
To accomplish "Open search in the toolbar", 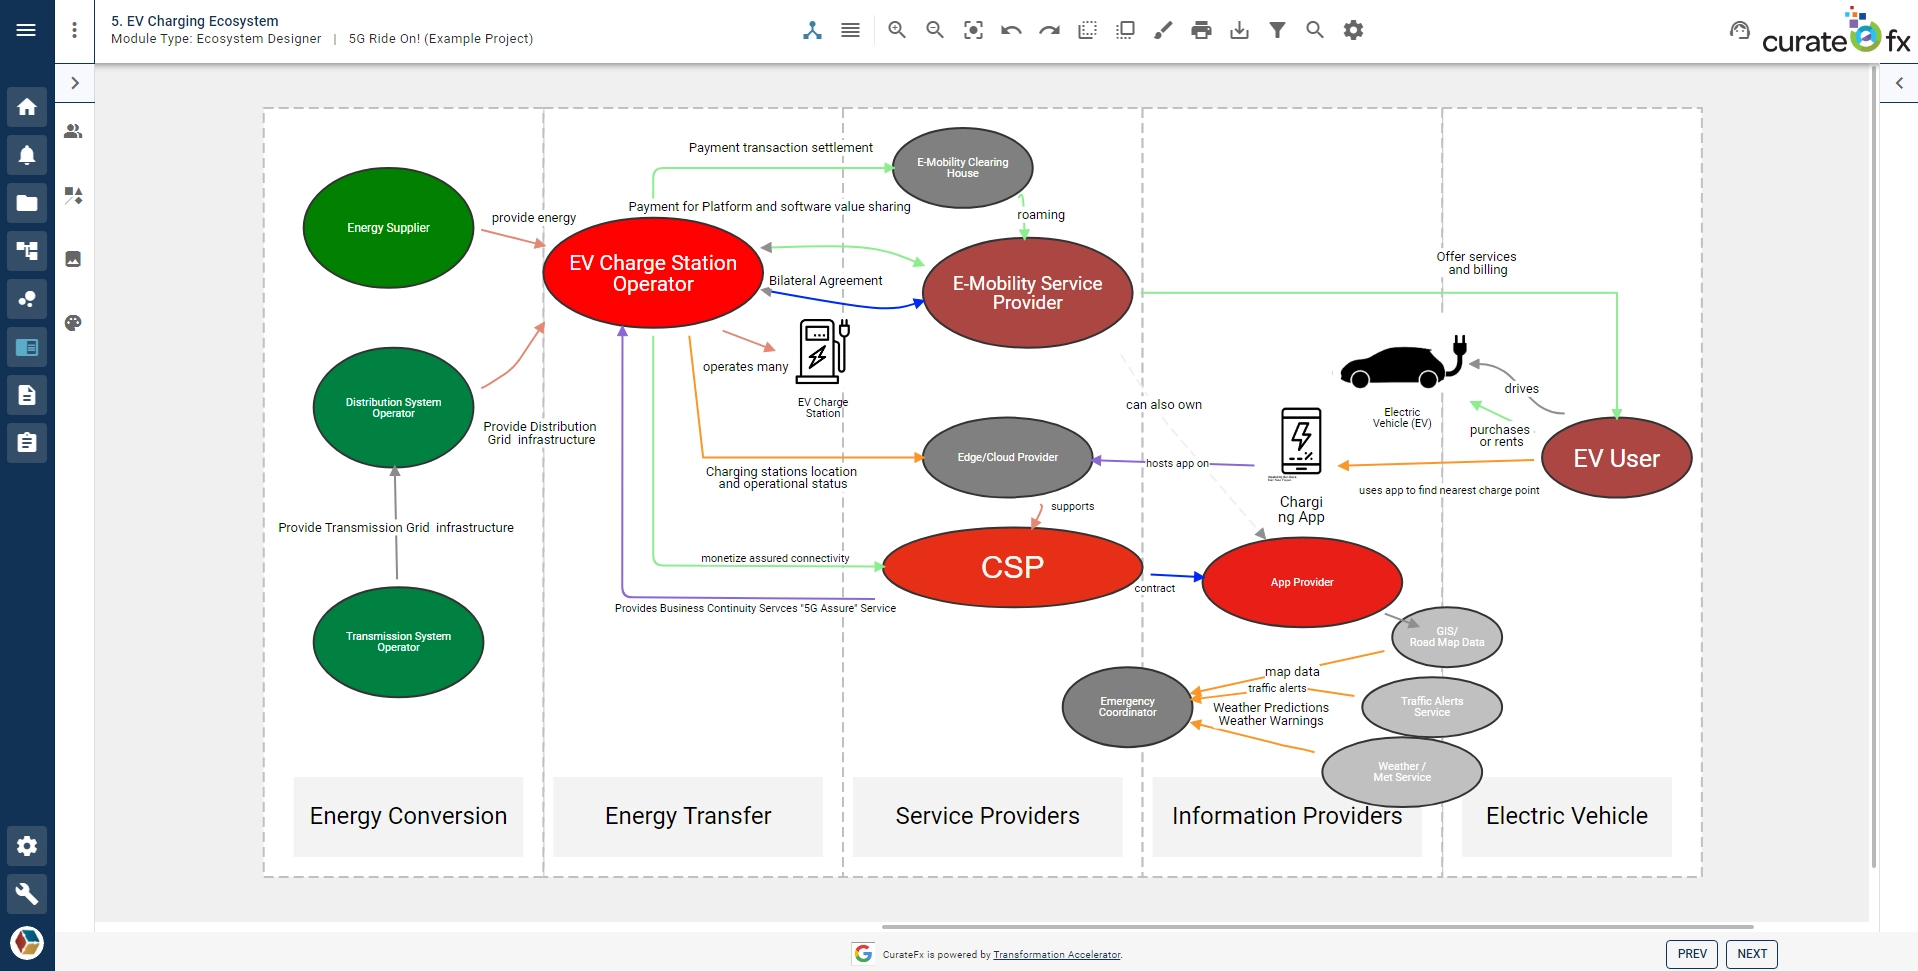I will point(1315,30).
